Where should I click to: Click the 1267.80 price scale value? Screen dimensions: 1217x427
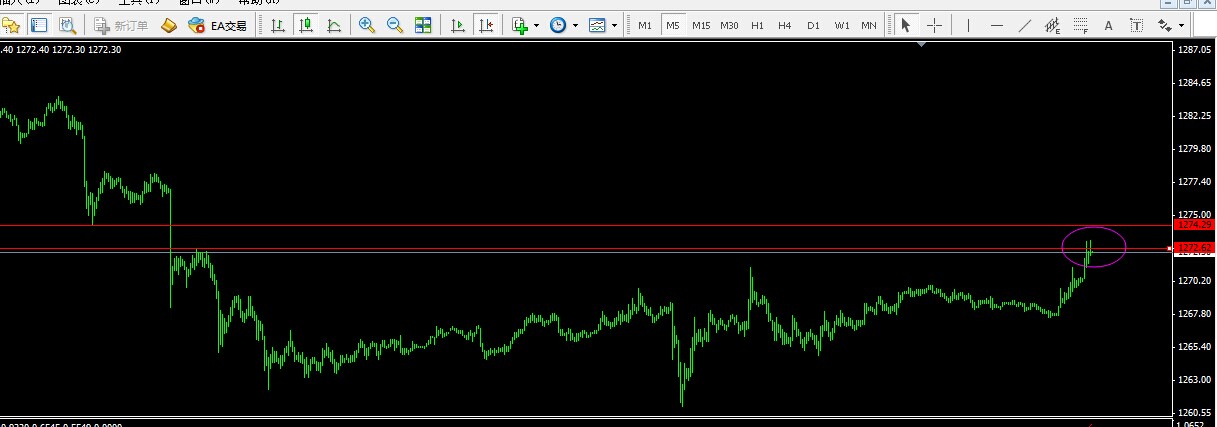(1194, 314)
